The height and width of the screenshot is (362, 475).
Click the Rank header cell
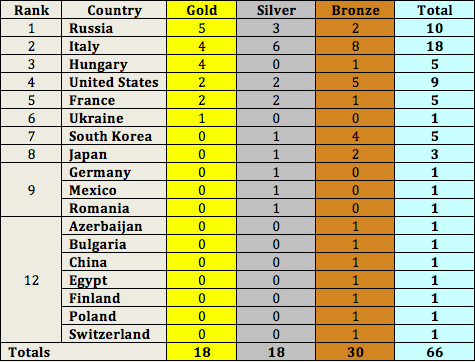click(x=31, y=10)
